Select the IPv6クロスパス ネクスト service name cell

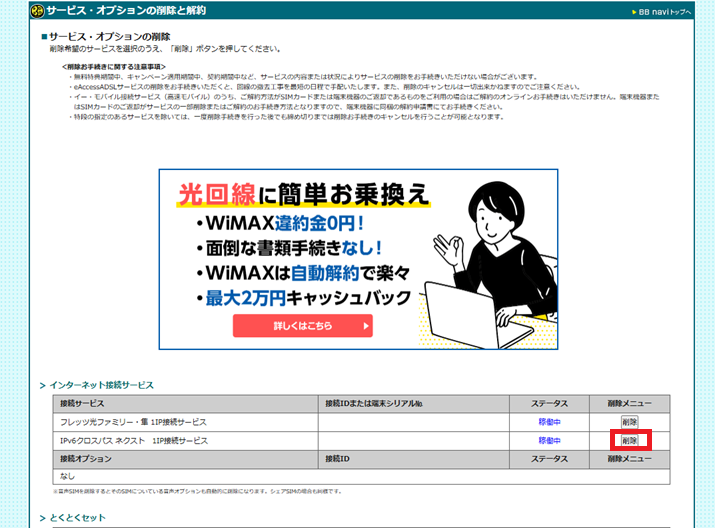(134, 440)
